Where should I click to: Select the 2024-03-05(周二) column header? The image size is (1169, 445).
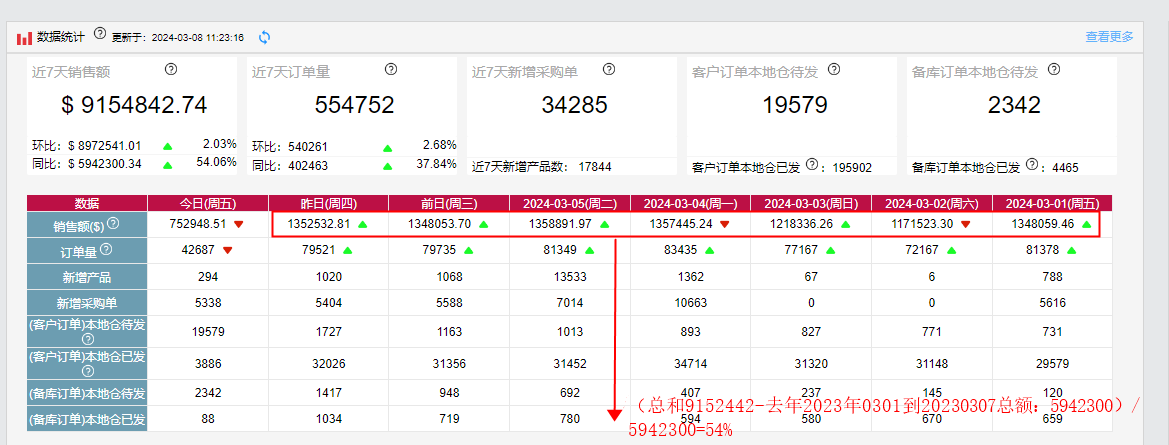[570, 203]
